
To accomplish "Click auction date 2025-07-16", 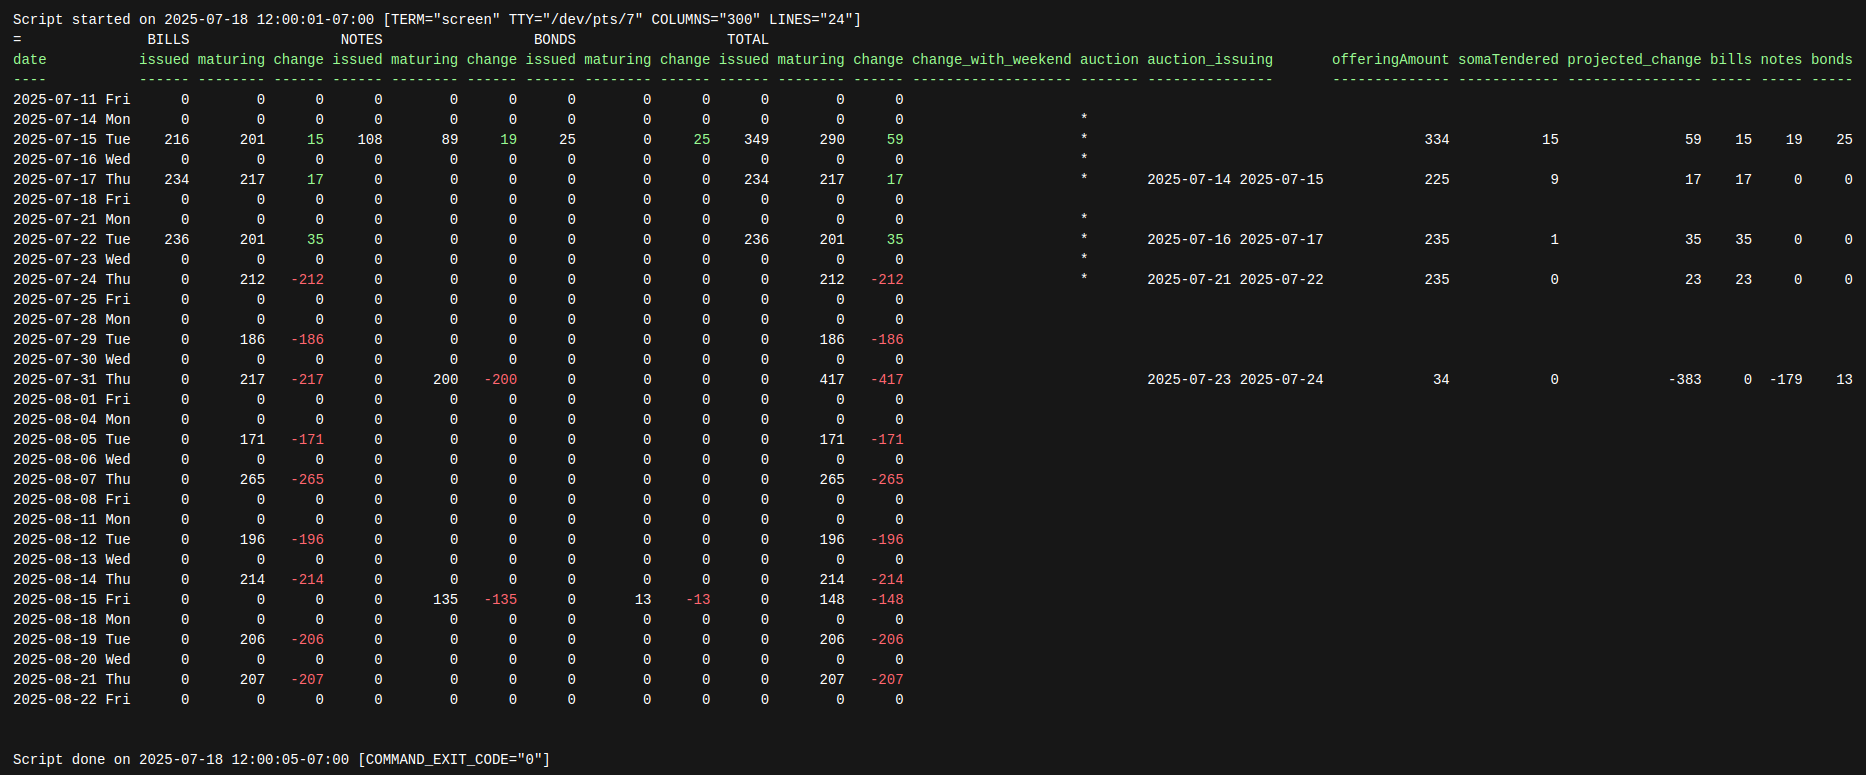I will pyautogui.click(x=1189, y=240).
